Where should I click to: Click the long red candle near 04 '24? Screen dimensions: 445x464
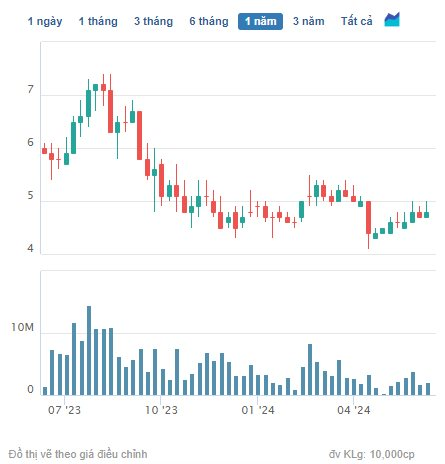point(368,217)
